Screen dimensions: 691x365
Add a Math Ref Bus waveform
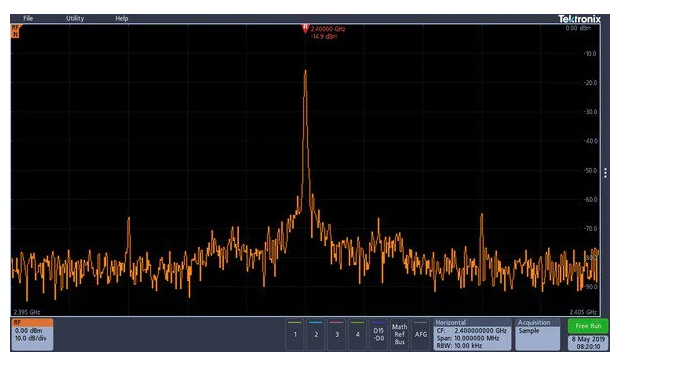coord(399,335)
